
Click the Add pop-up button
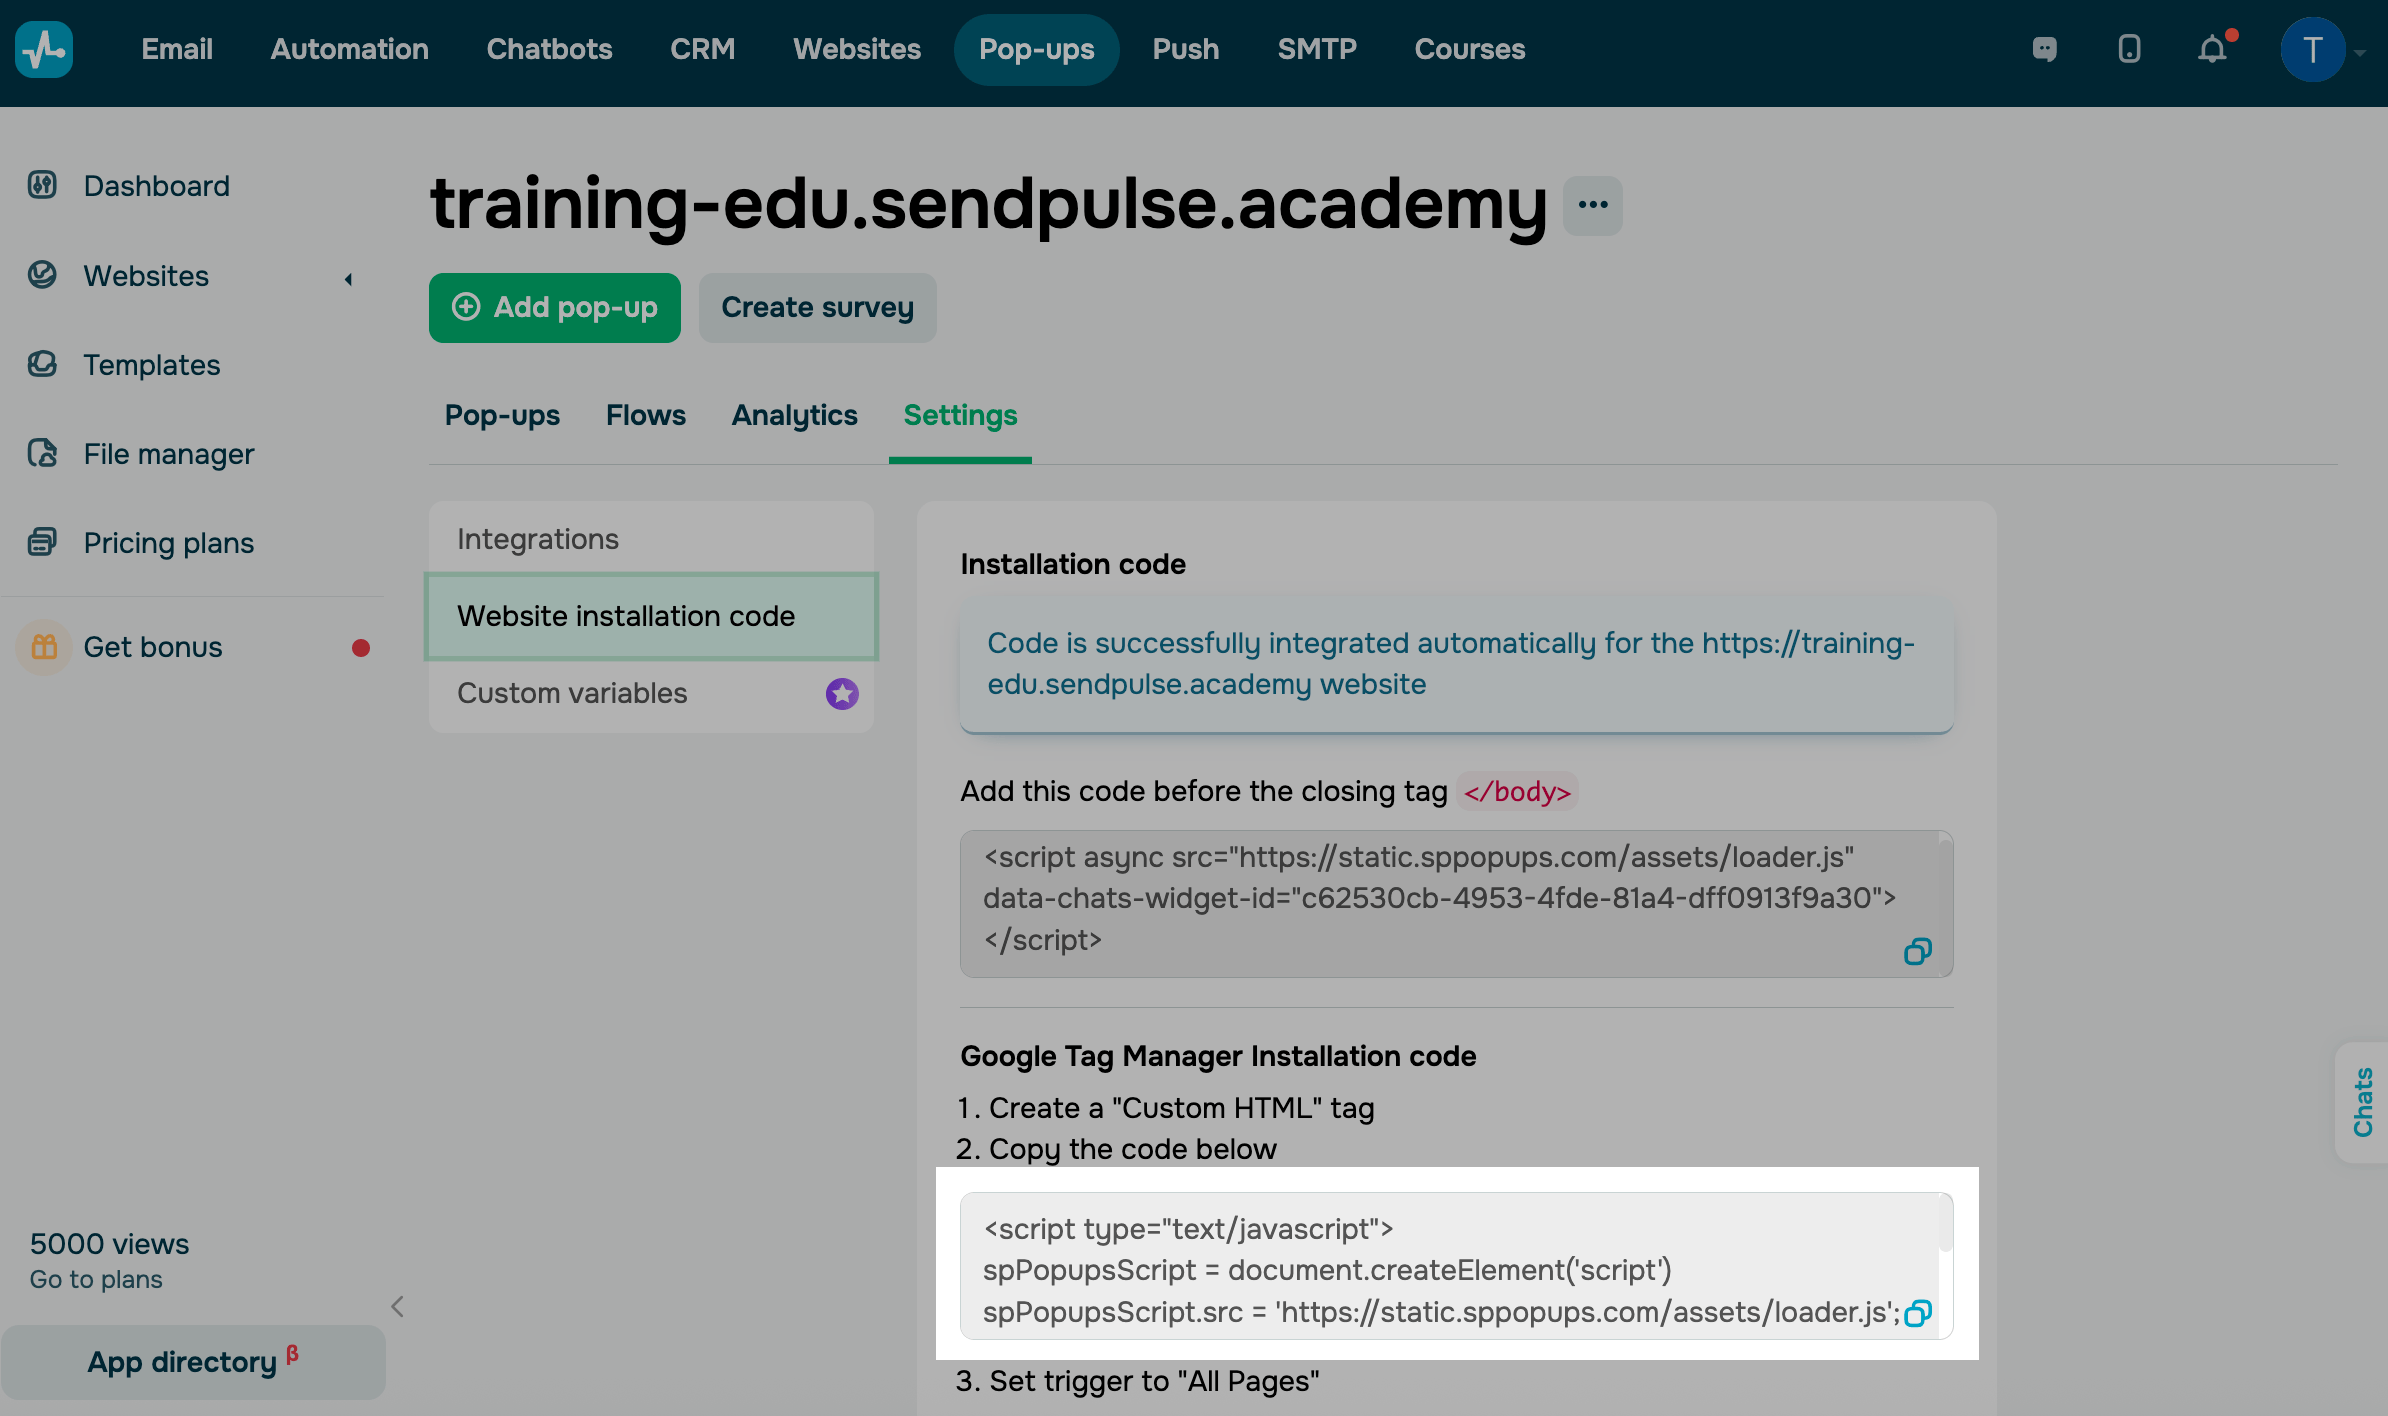click(555, 307)
